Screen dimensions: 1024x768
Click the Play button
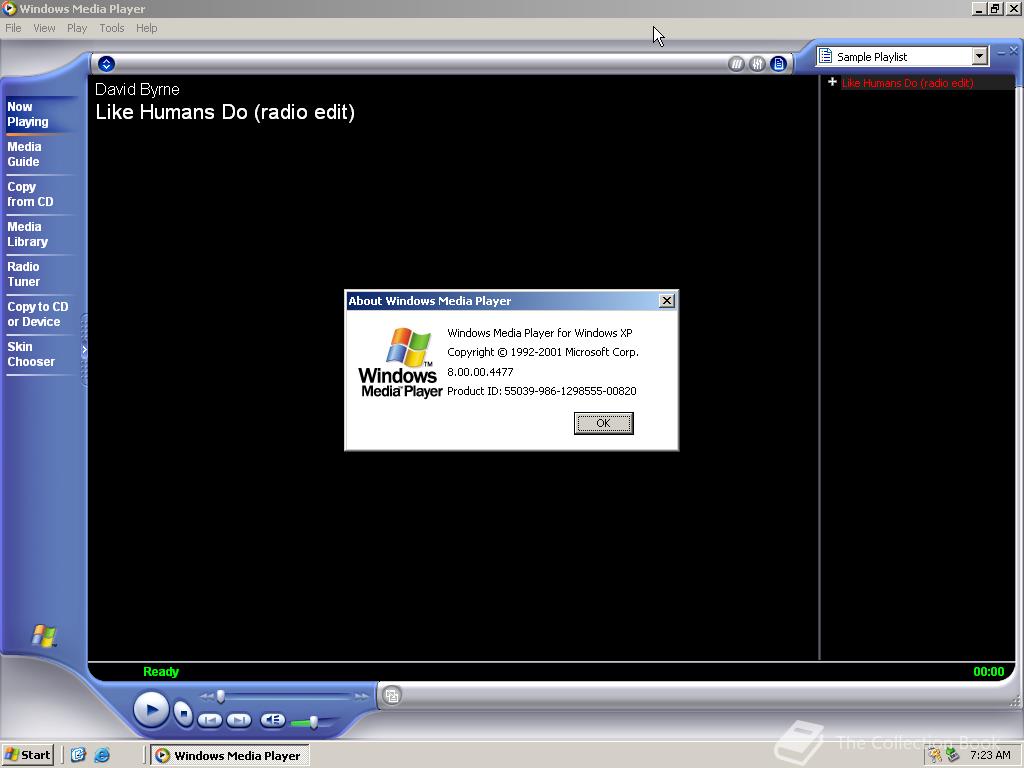[152, 710]
